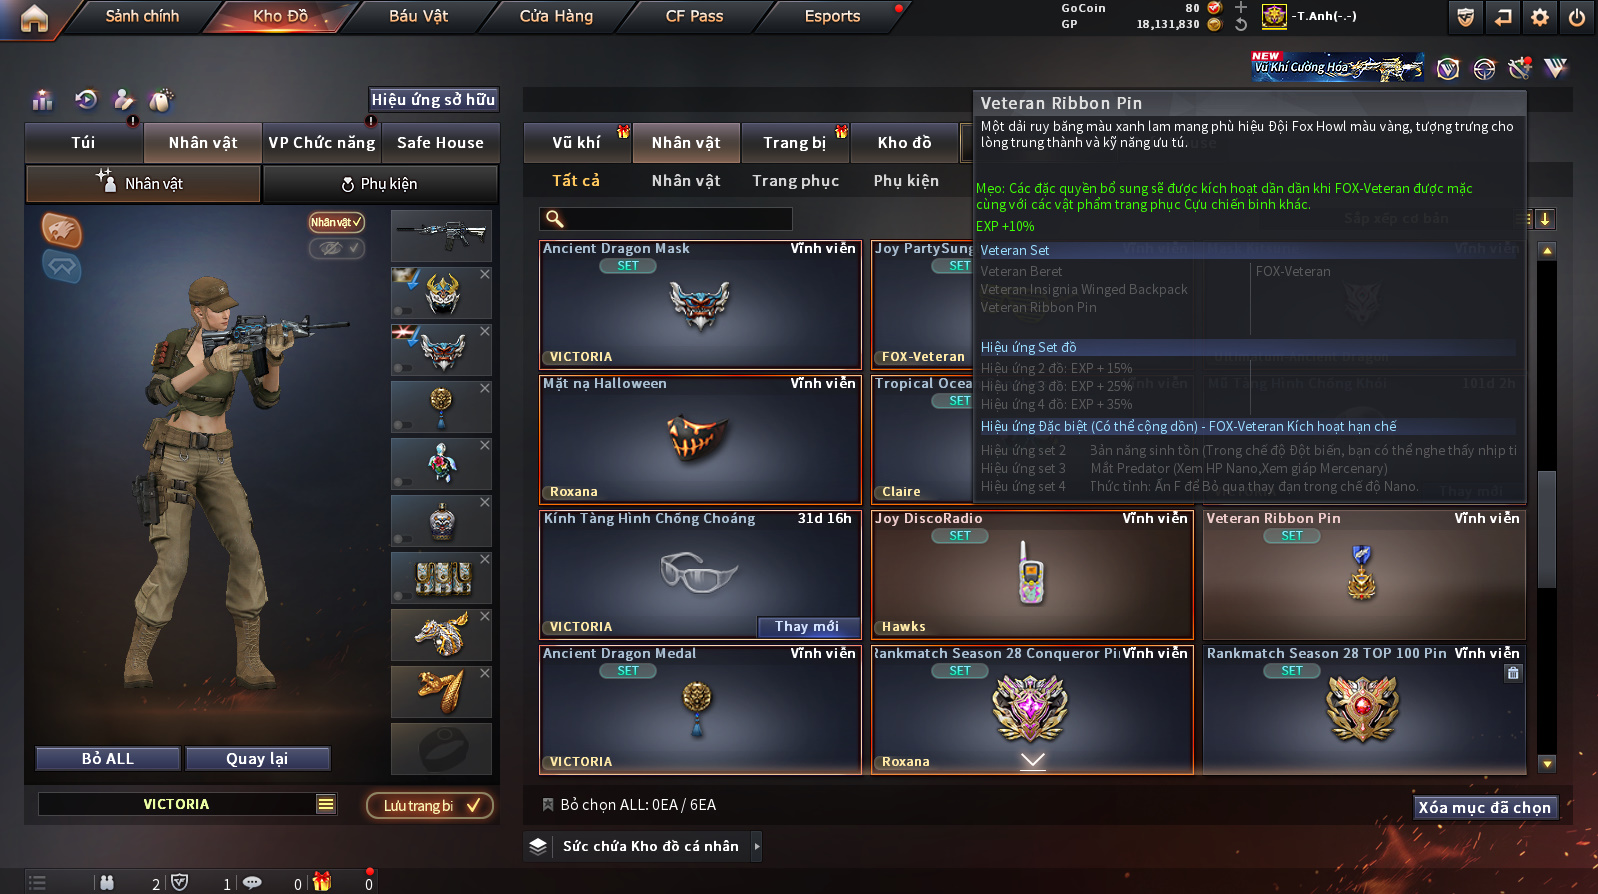Click the fox emblem icon above the character
Screen dimensions: 1598x894
61,230
